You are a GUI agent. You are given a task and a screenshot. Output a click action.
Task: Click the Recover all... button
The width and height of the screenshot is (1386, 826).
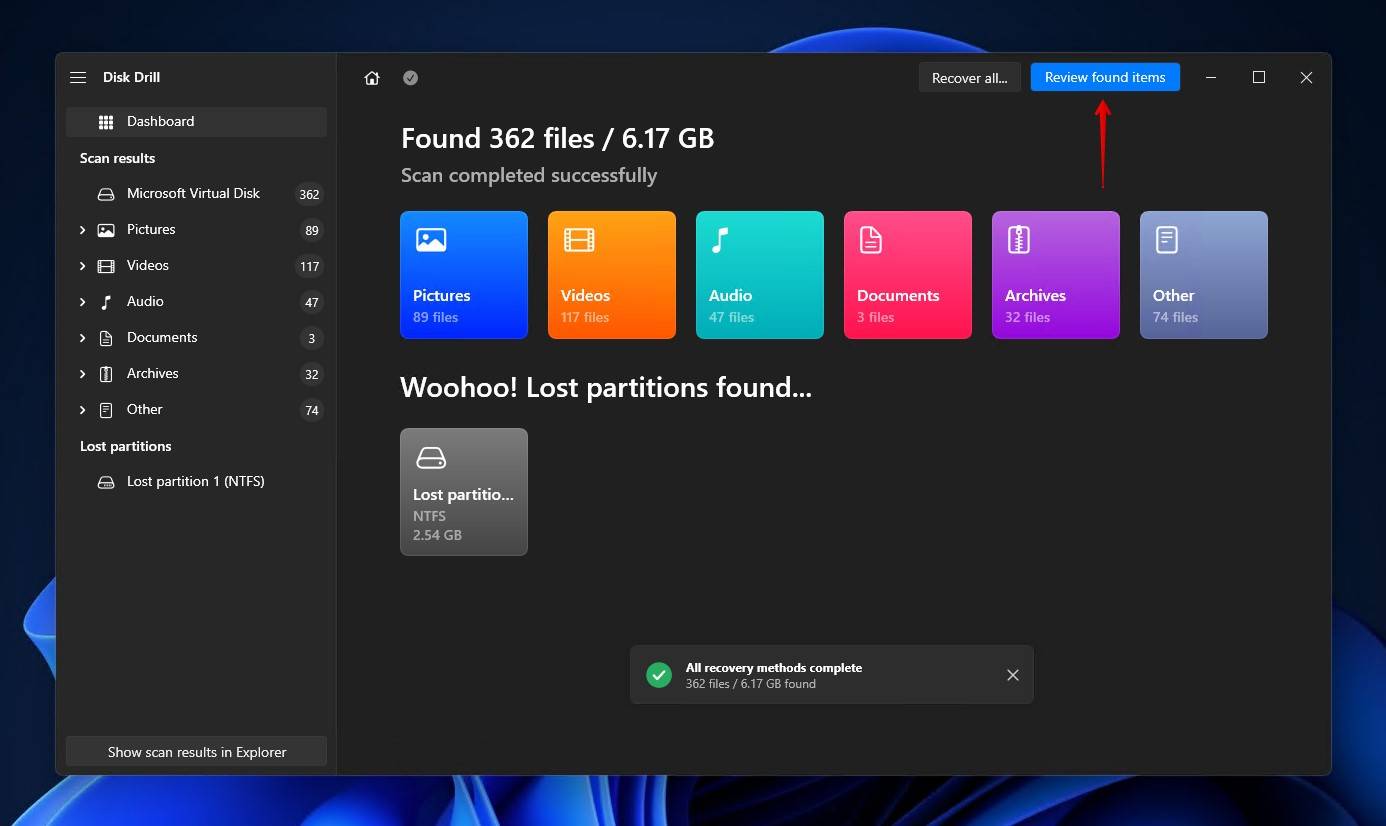969,78
